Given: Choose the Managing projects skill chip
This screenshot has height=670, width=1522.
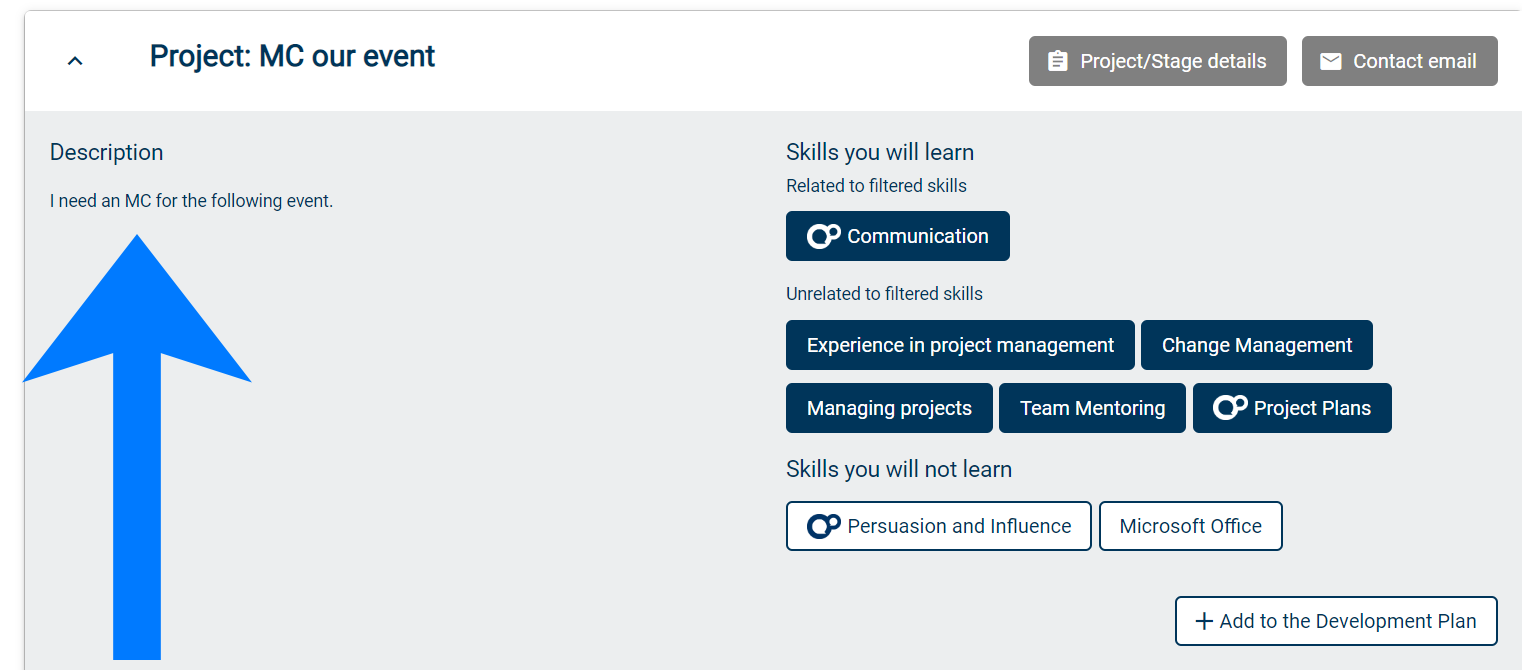Looking at the screenshot, I should tap(889, 408).
